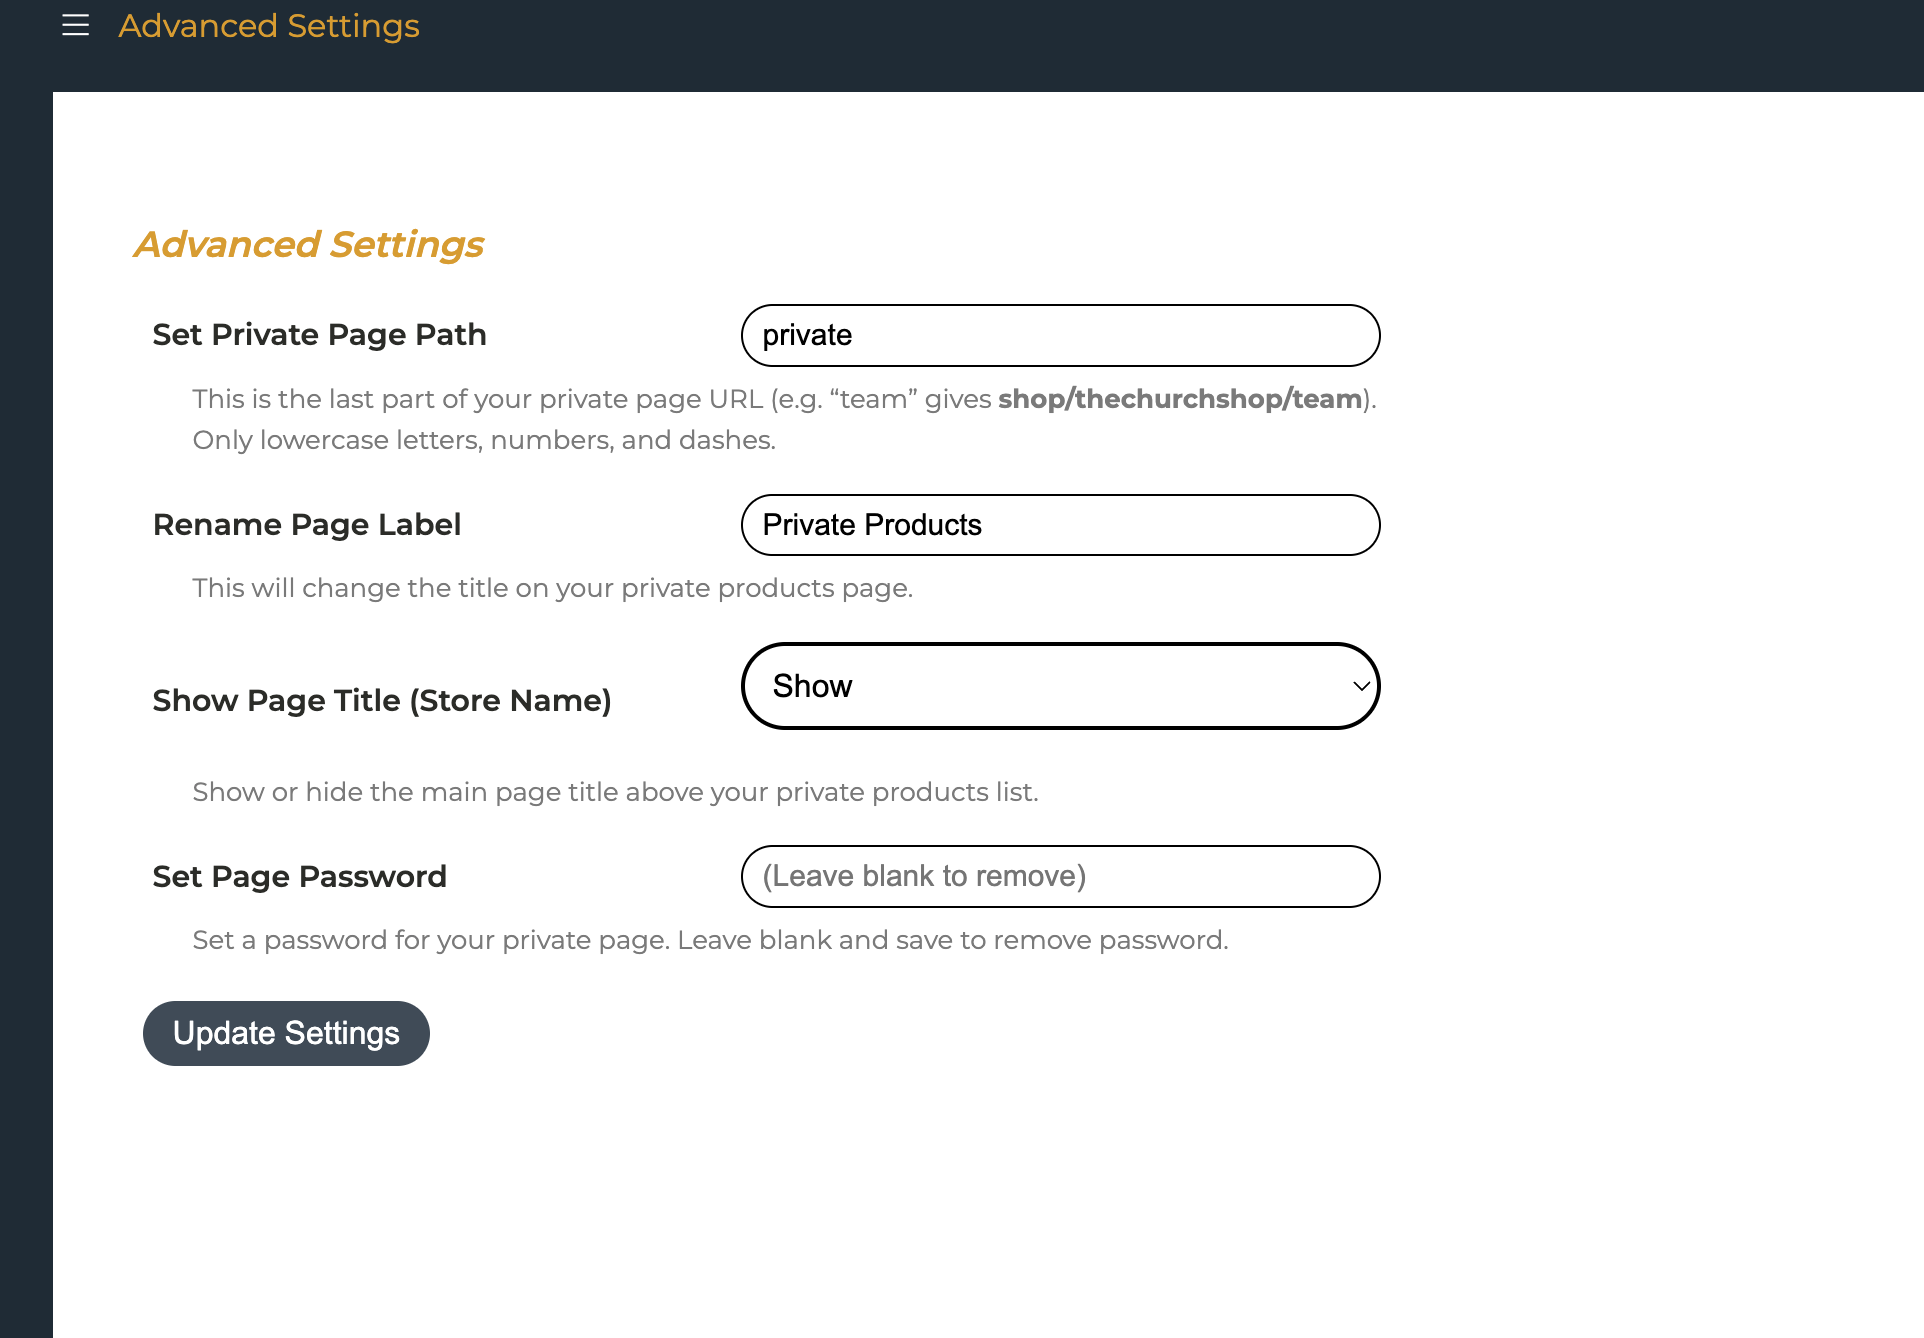Click the Rename Page Label text label
Image resolution: width=1924 pixels, height=1338 pixels.
click(307, 524)
